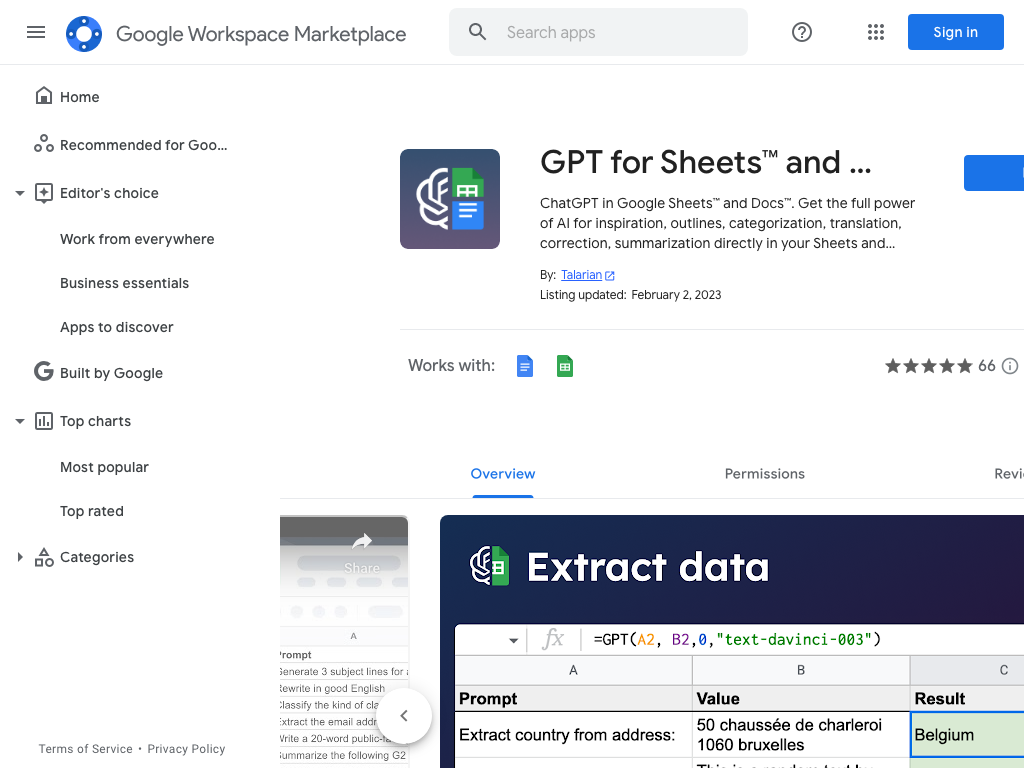Expand the Categories section

[20, 557]
